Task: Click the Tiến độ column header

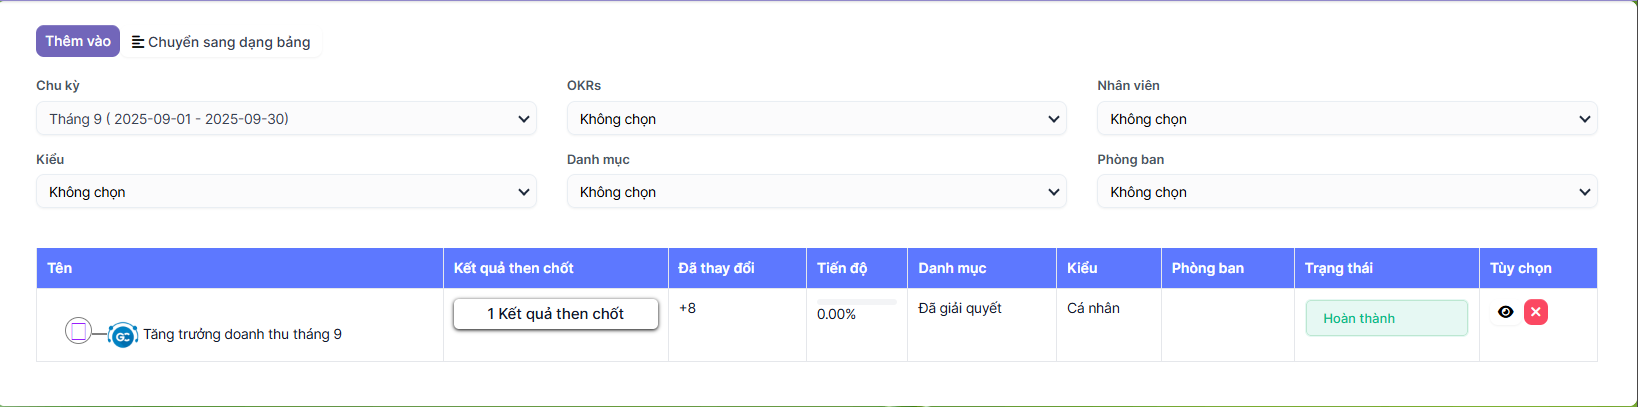Action: tap(842, 268)
